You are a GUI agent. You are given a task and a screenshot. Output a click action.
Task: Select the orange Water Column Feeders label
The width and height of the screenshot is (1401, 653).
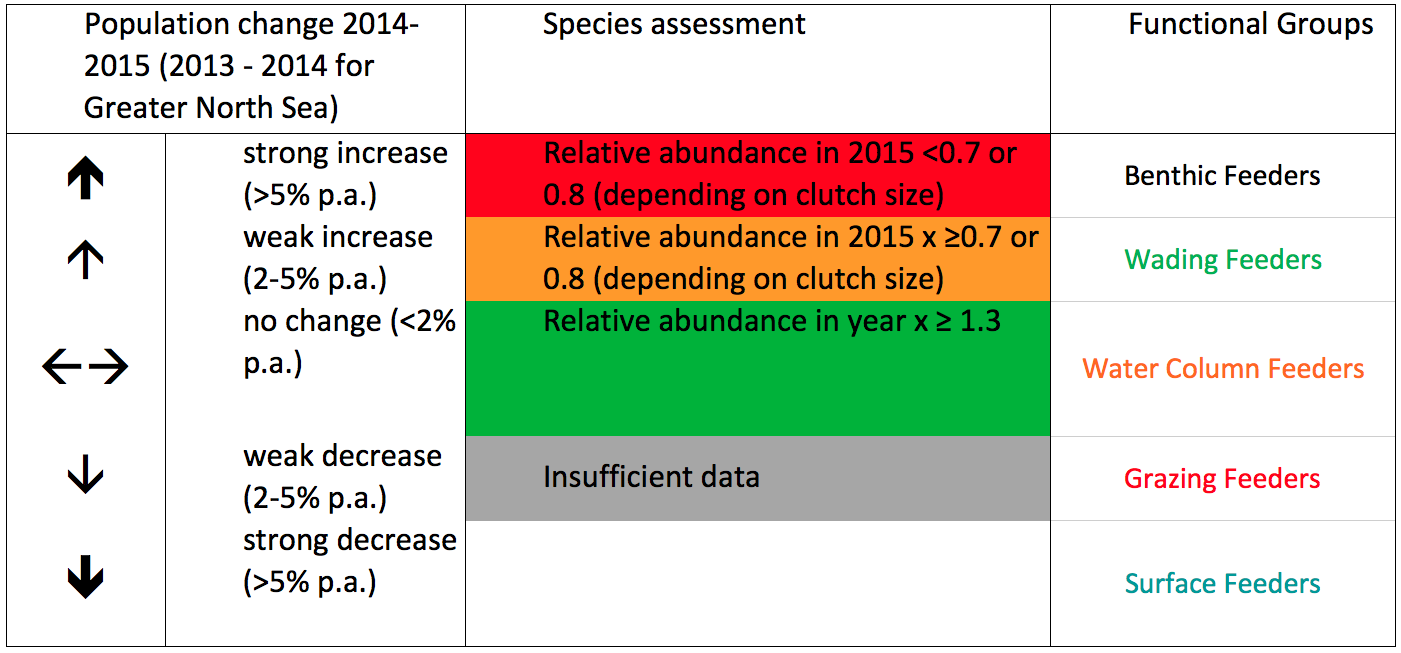[1222, 369]
